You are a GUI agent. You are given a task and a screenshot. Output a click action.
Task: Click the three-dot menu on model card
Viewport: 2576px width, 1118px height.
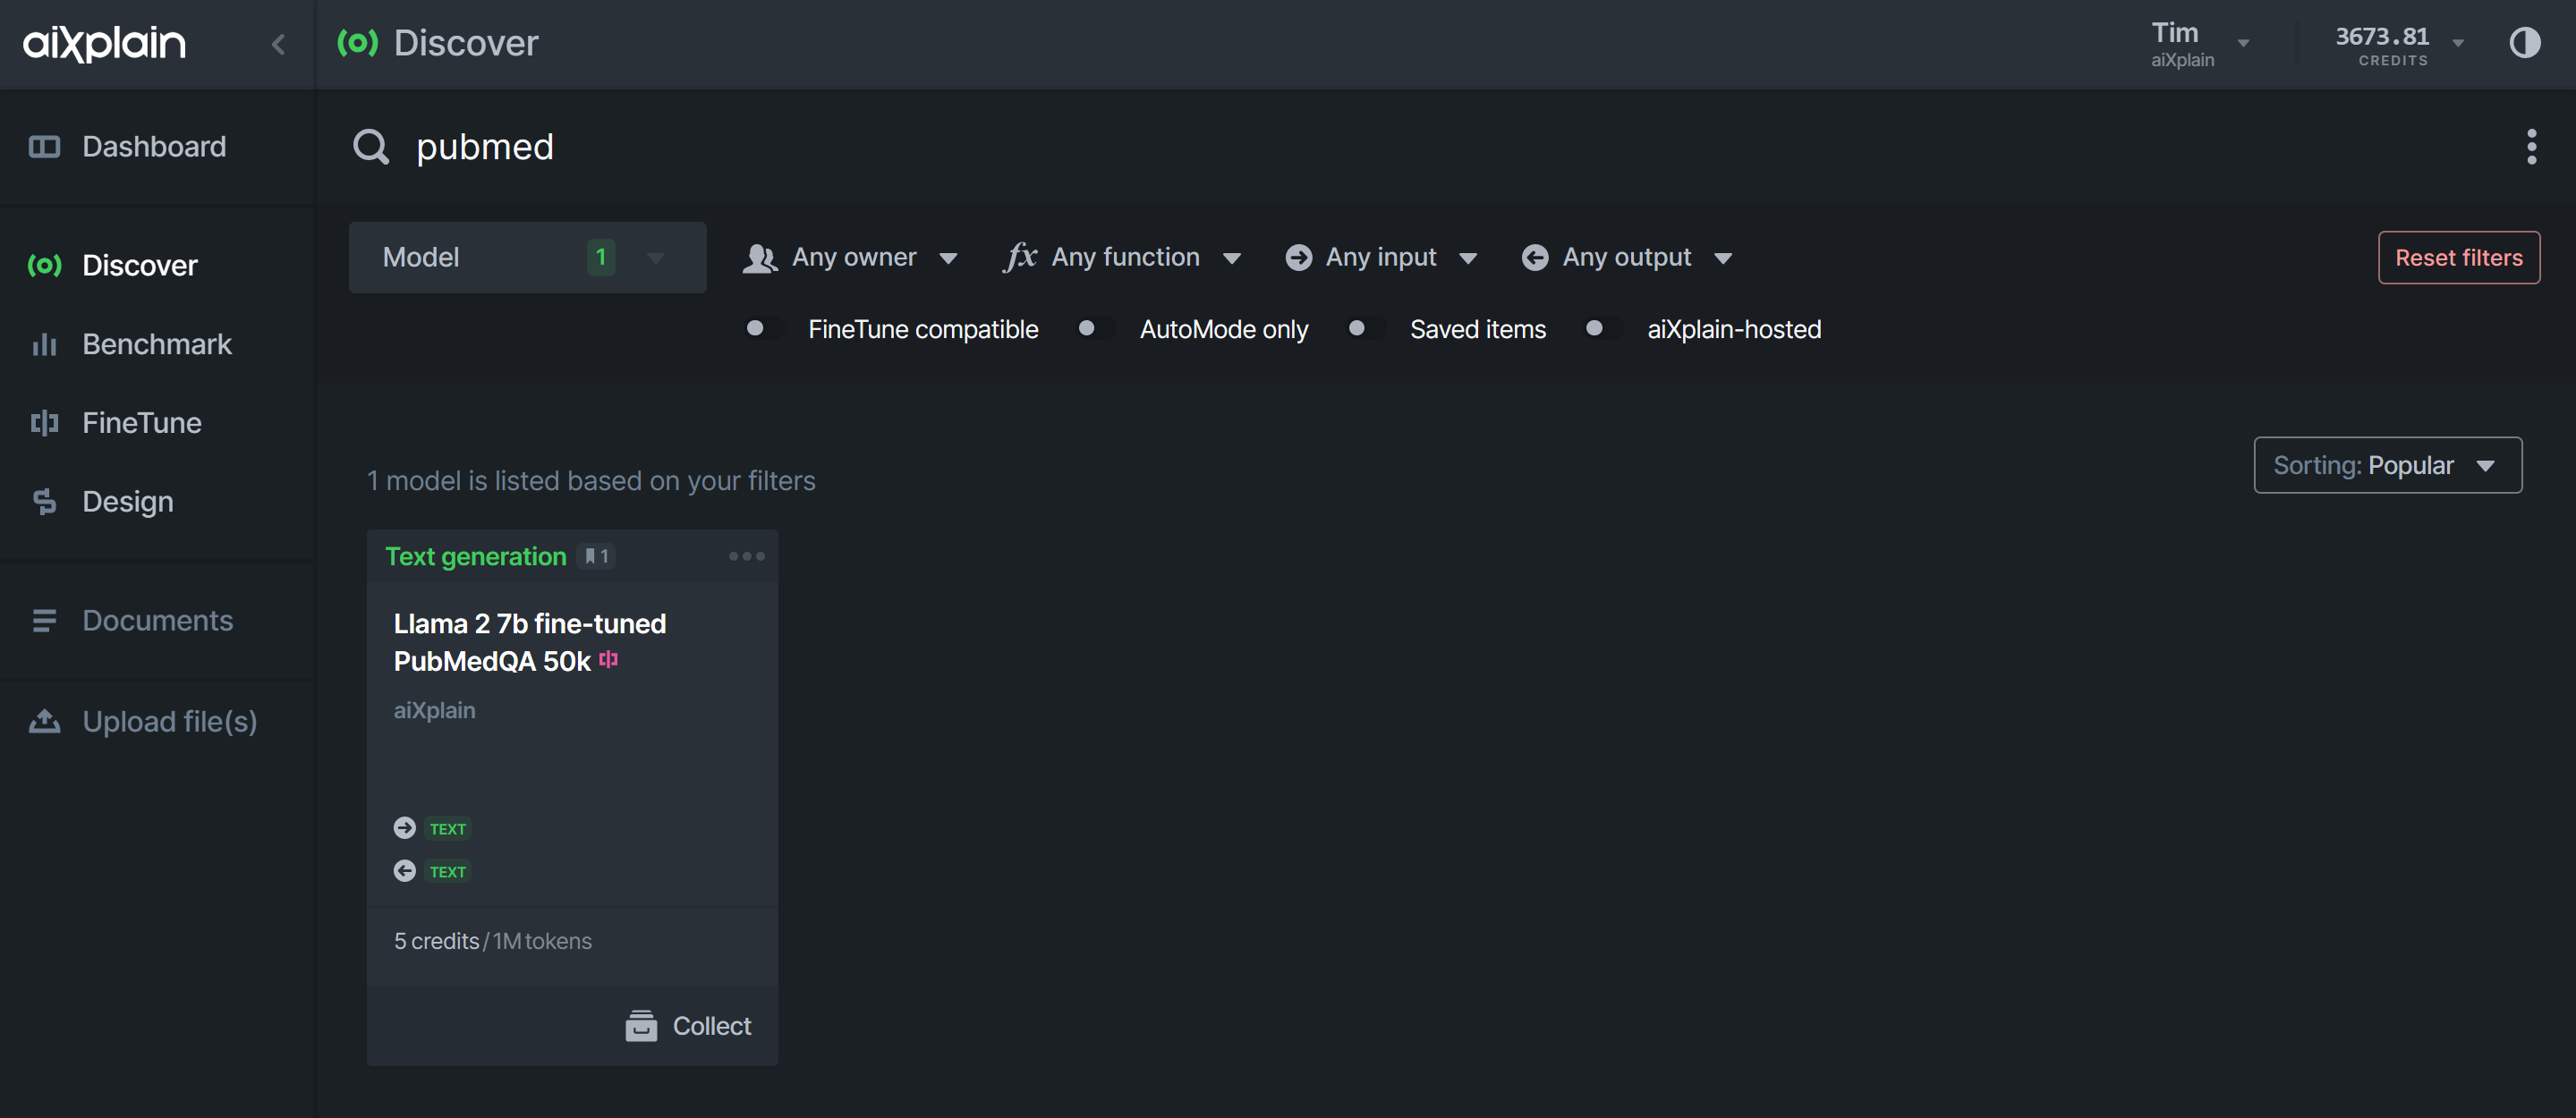point(744,554)
